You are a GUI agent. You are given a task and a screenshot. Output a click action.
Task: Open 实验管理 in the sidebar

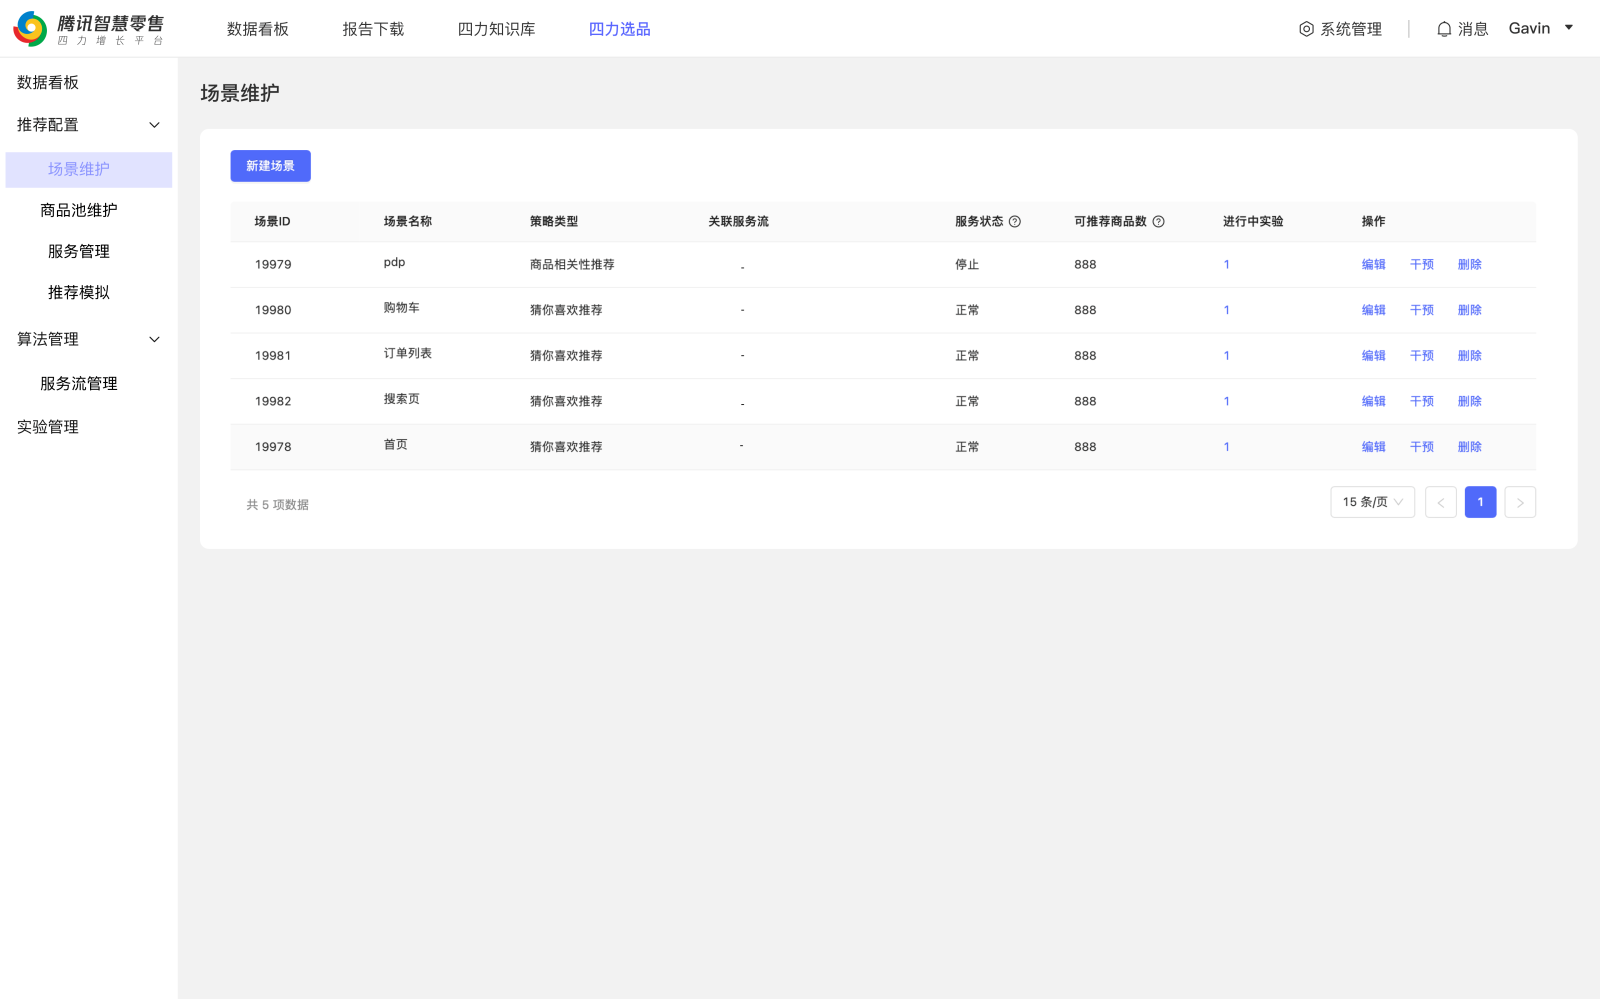click(x=48, y=427)
